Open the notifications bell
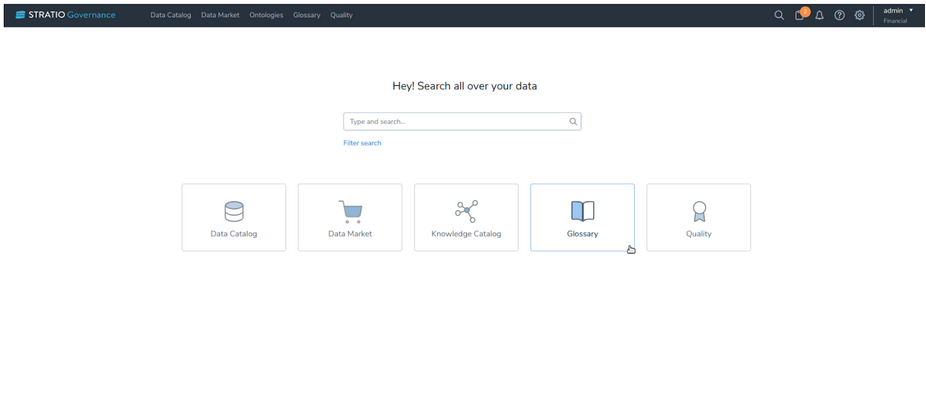 pyautogui.click(x=819, y=15)
